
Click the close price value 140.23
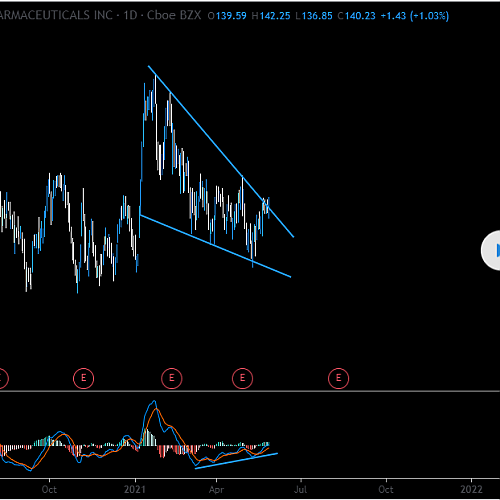point(360,16)
